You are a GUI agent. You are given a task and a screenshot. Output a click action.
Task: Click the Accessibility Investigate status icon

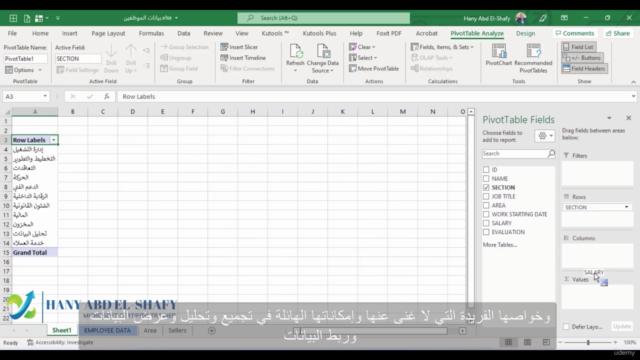[x=30, y=342]
